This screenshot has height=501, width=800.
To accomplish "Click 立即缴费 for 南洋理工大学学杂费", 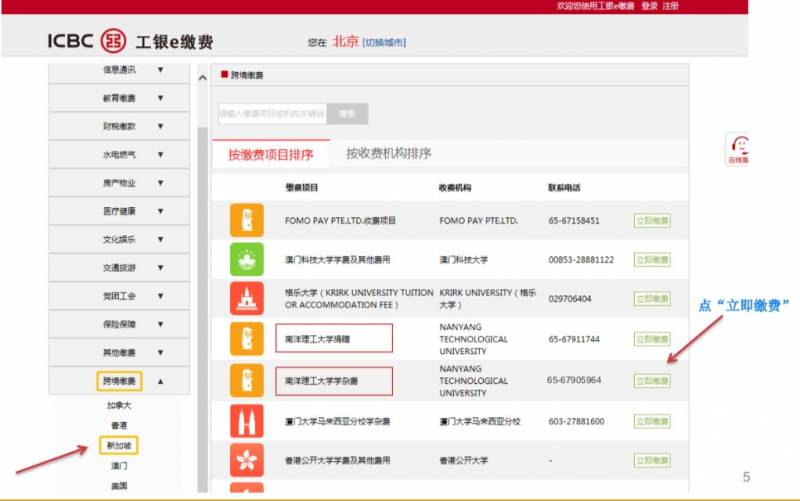I will click(652, 381).
